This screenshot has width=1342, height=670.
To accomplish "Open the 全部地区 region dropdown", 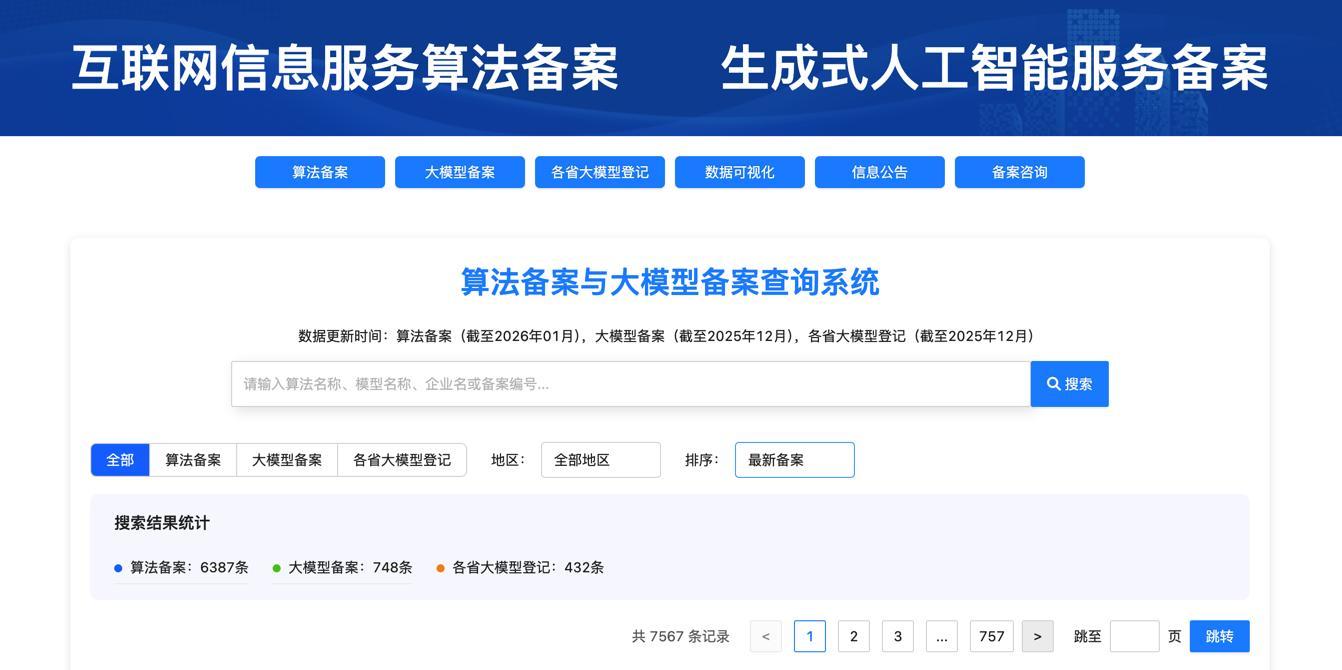I will pos(601,460).
